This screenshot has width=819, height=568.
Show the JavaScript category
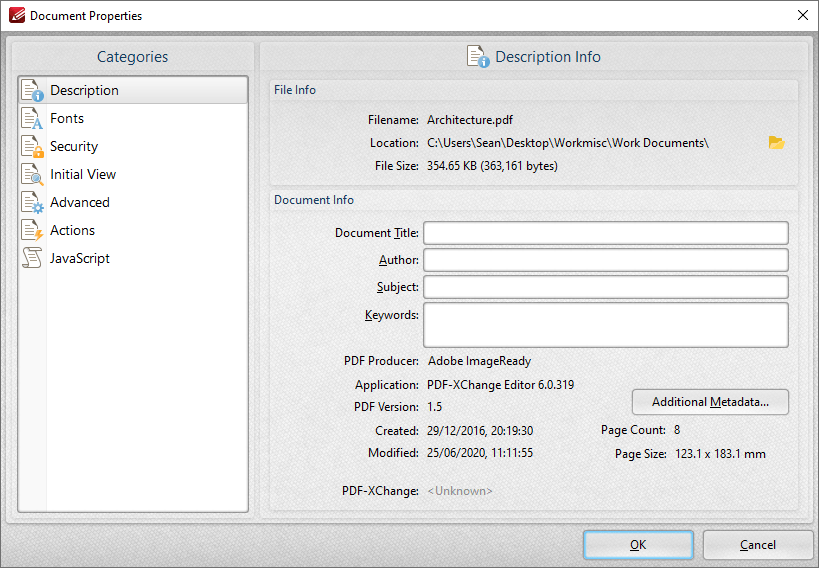coord(133,258)
